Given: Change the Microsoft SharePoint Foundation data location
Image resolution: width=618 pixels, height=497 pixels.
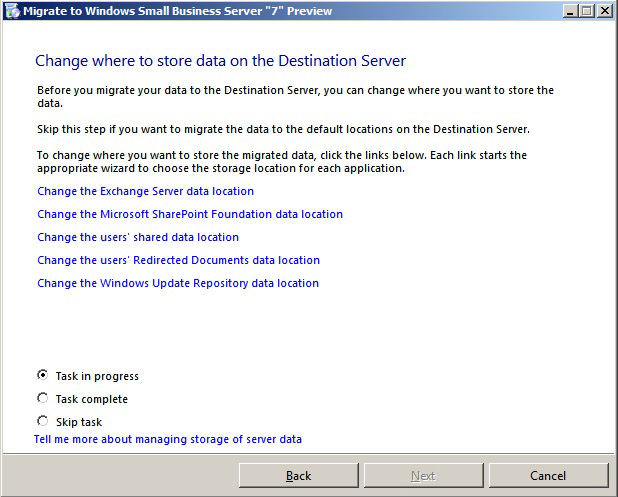Looking at the screenshot, I should click(x=190, y=214).
